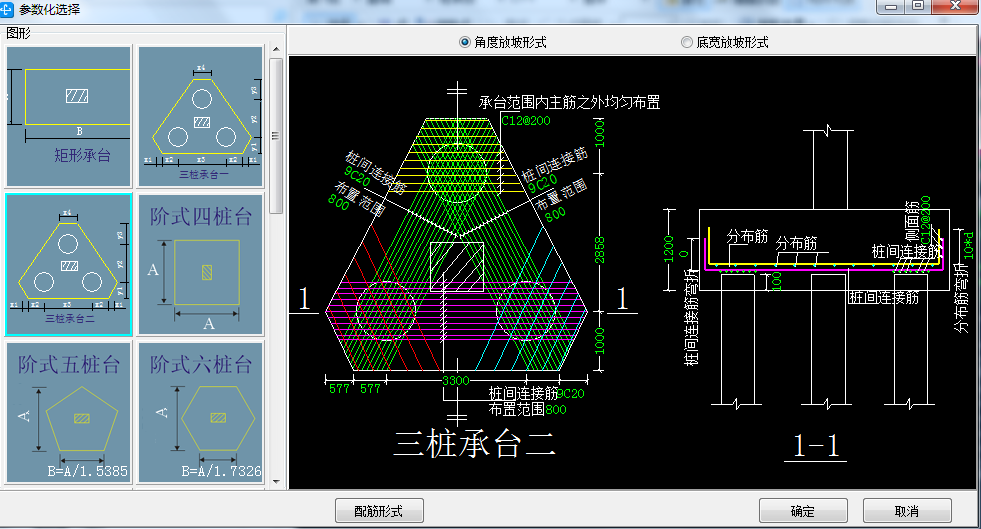
Task: Choose the 阶式五桩台 thumbnail
Action: pos(69,411)
